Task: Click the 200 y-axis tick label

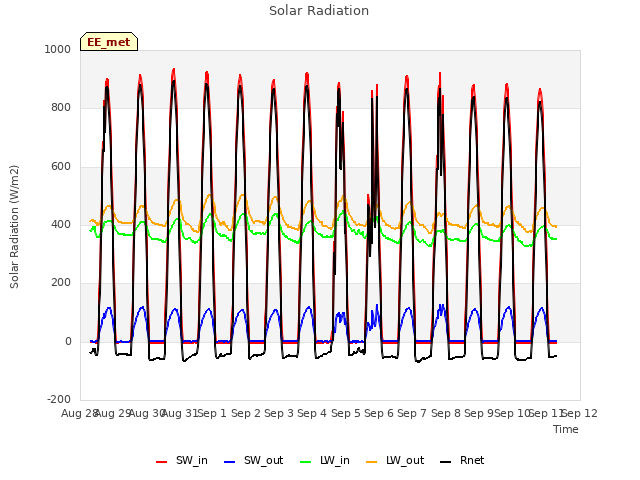Action: [61, 283]
